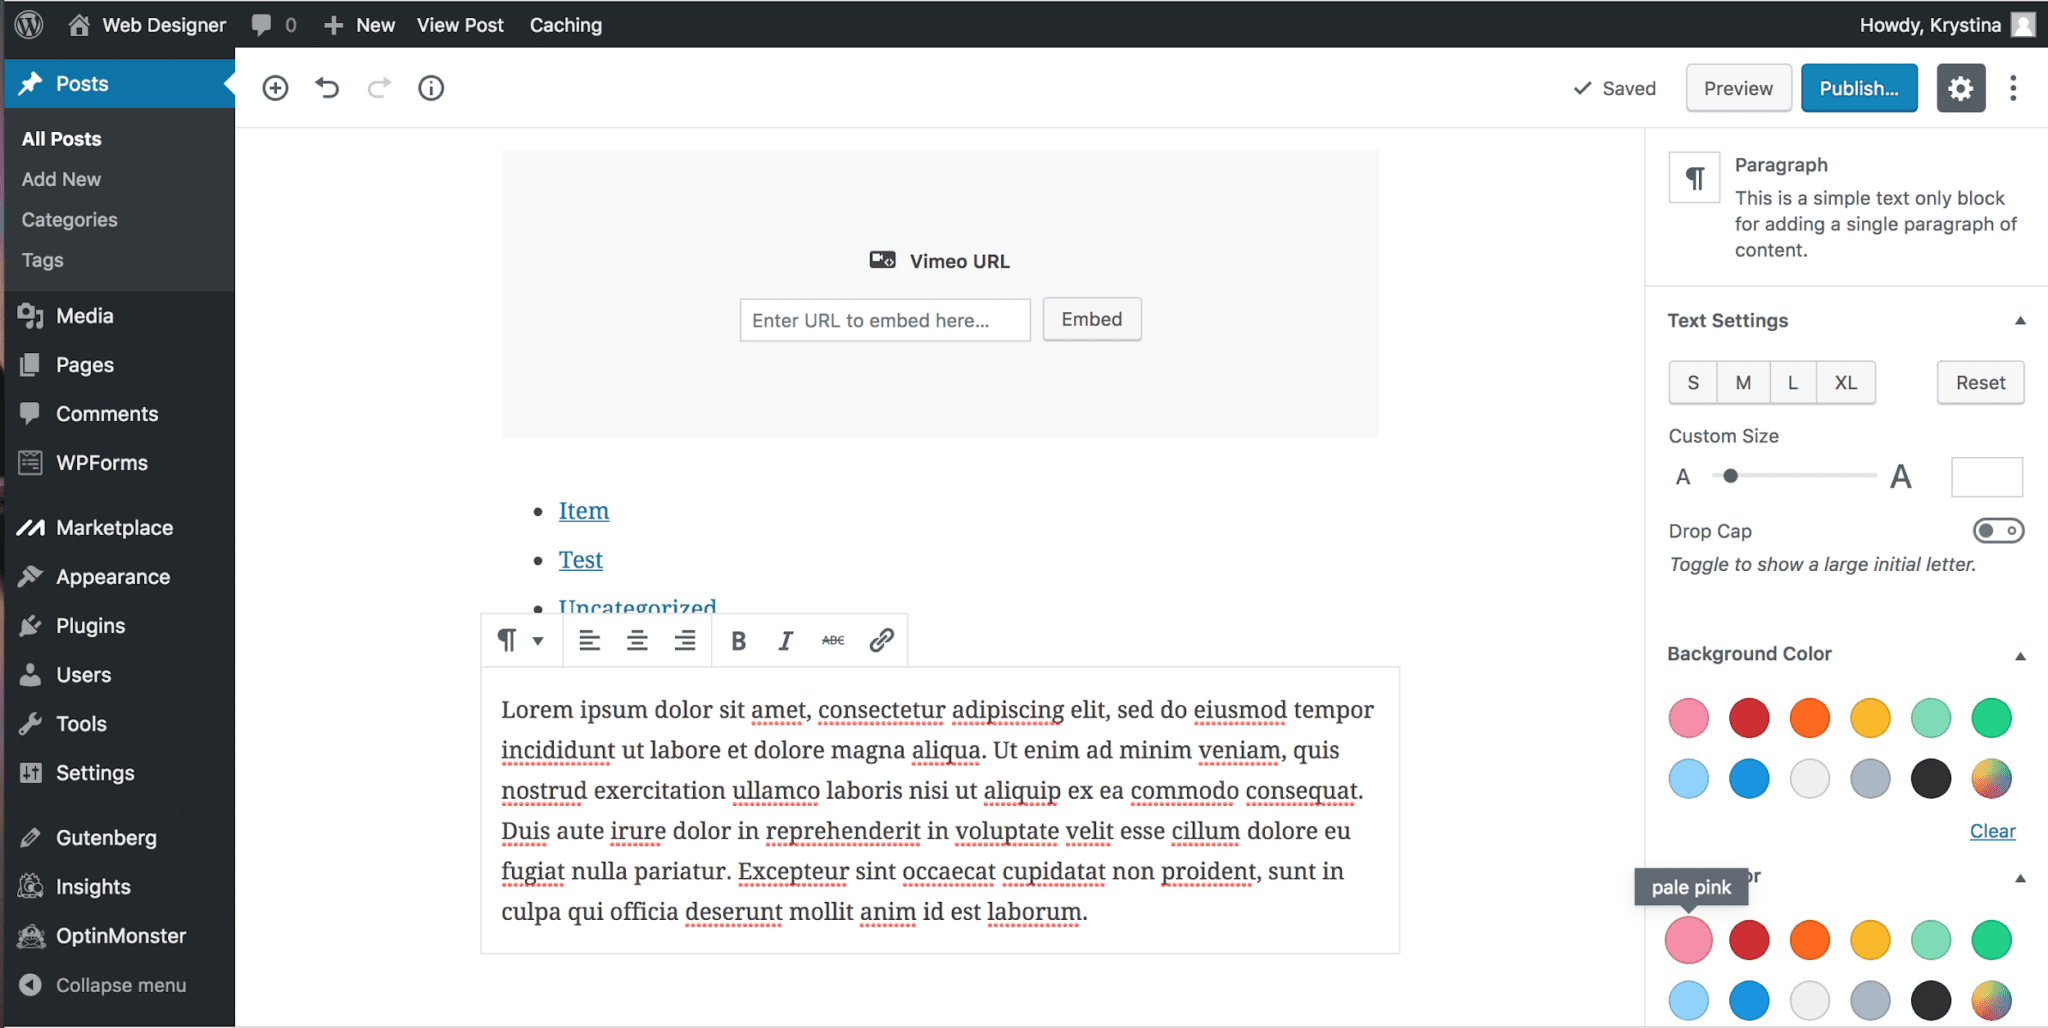Enable the Drop Cap toggle
Screen dimensions: 2048x1028
2000,531
